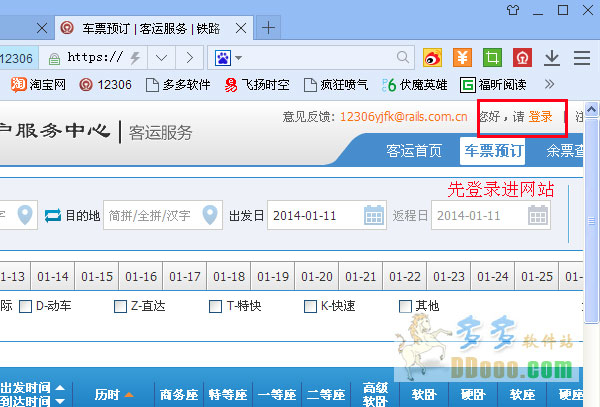Open the 疯狂喷气 bookmark
The image size is (600, 407).
point(336,85)
